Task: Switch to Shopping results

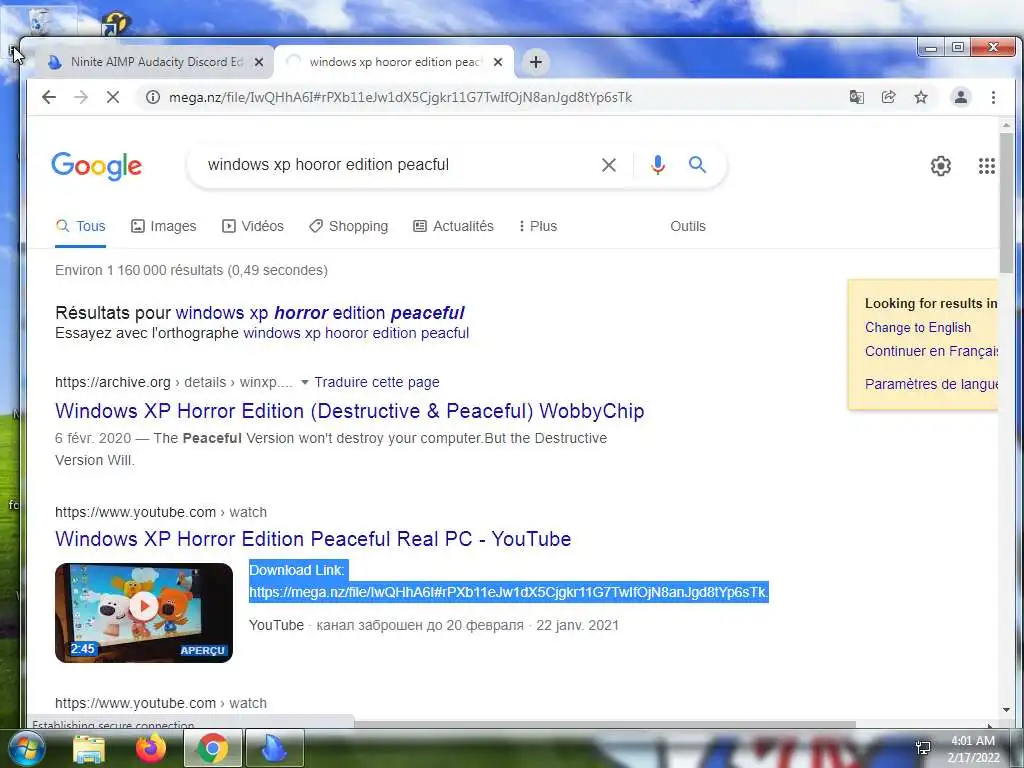Action: click(349, 226)
